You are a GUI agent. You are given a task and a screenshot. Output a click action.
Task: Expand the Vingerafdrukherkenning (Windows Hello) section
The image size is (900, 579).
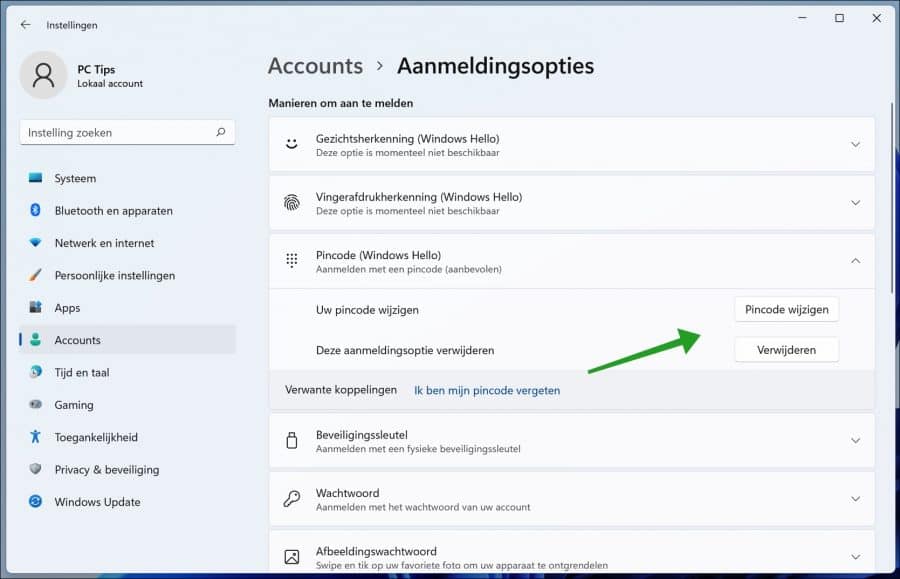(855, 202)
